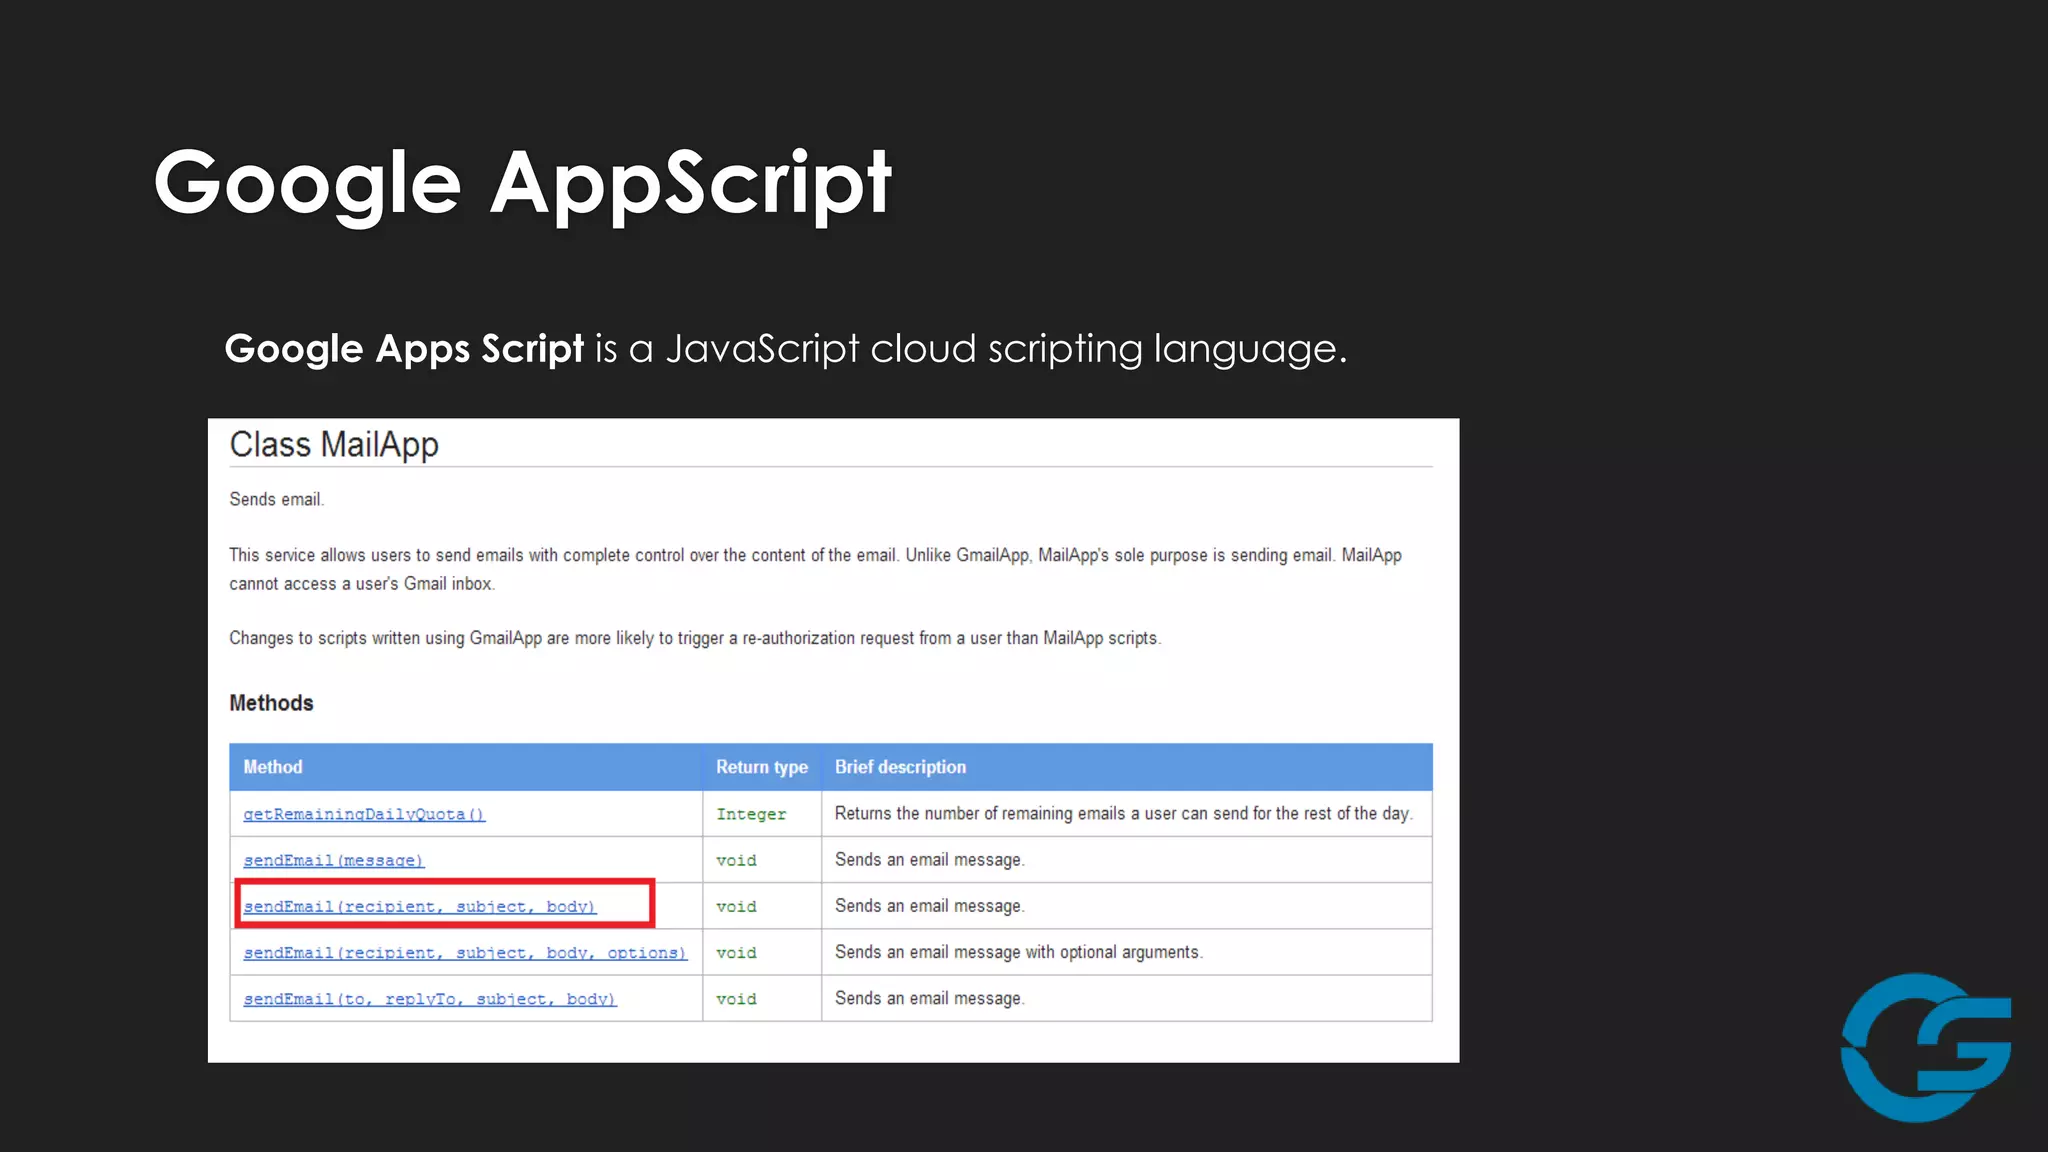The height and width of the screenshot is (1152, 2048).
Task: Click the bold 'Google Apps Script' text
Action: [404, 349]
